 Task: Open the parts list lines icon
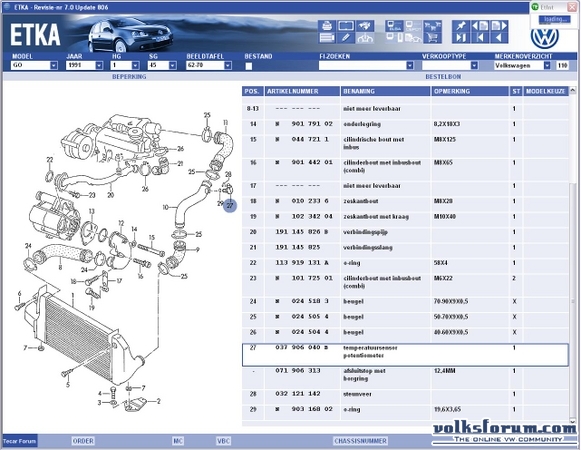point(327,38)
